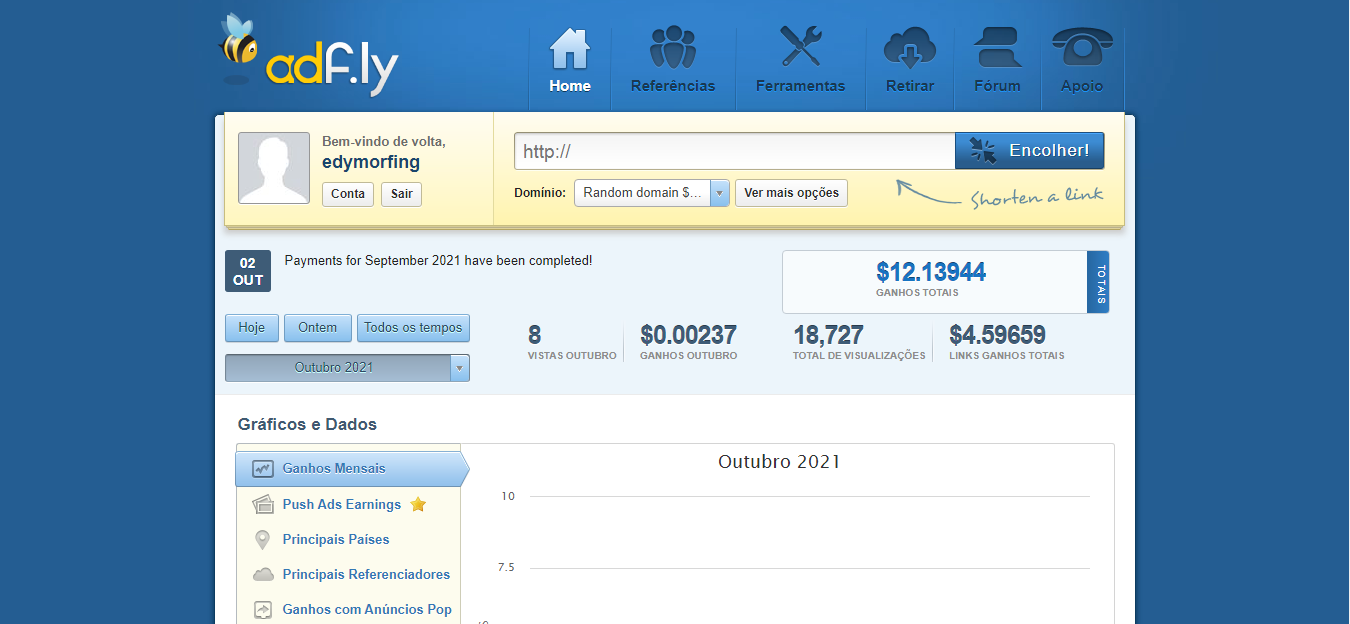Click the Ganhos com Anúncios Pop icon
Screen dimensions: 1350x624
tap(263, 610)
